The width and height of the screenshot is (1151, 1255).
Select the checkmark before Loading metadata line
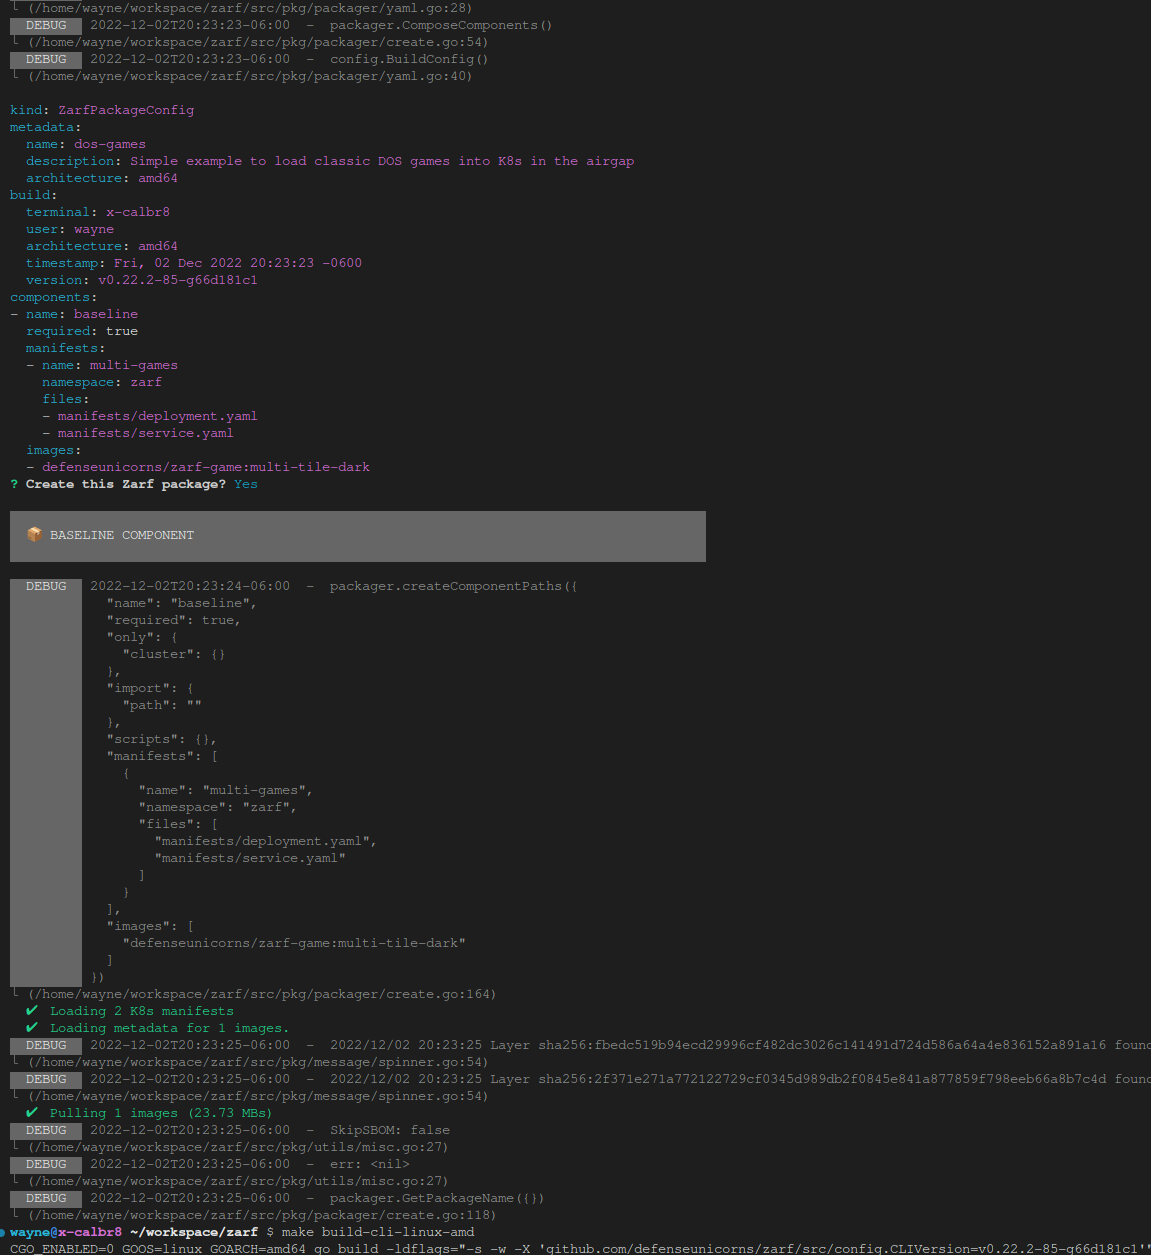[x=31, y=1028]
